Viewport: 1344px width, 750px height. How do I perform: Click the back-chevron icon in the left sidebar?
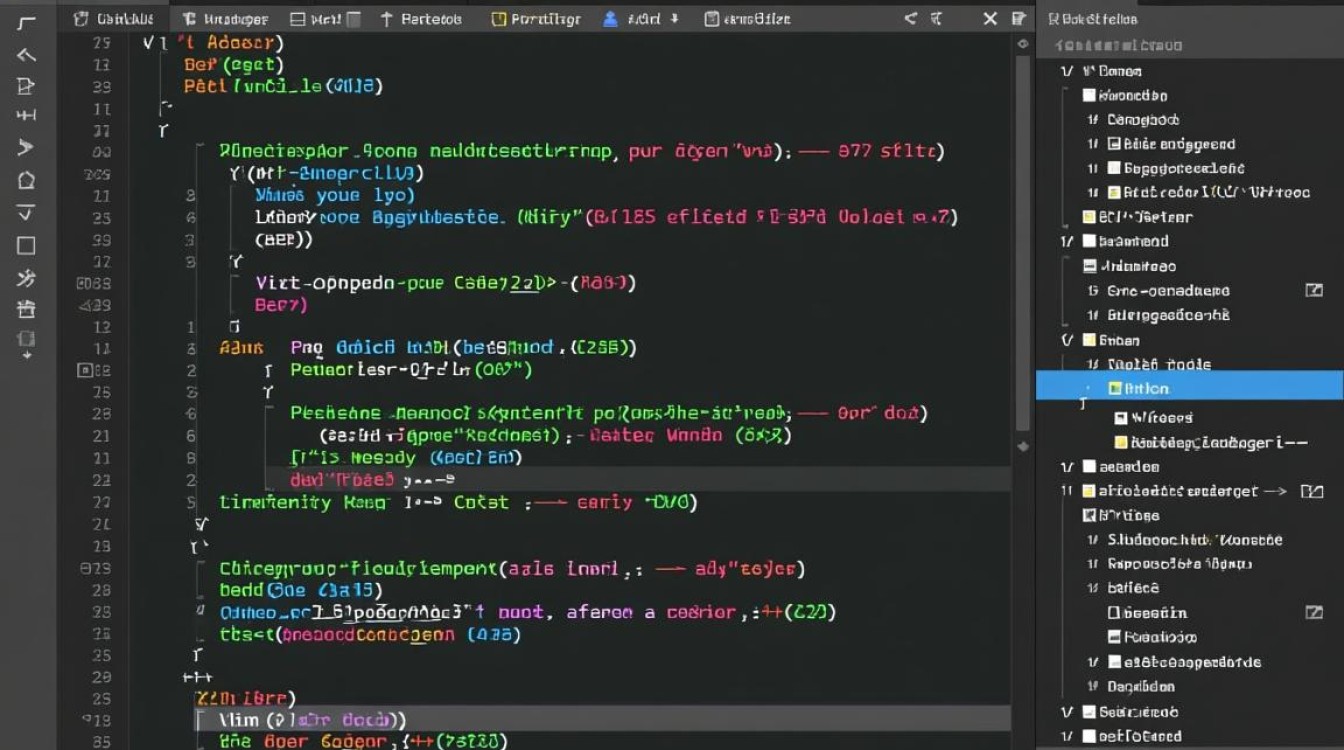pos(26,55)
